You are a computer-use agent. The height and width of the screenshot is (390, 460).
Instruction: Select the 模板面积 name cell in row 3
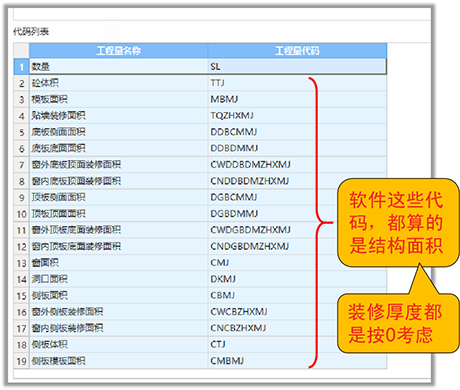[119, 99]
